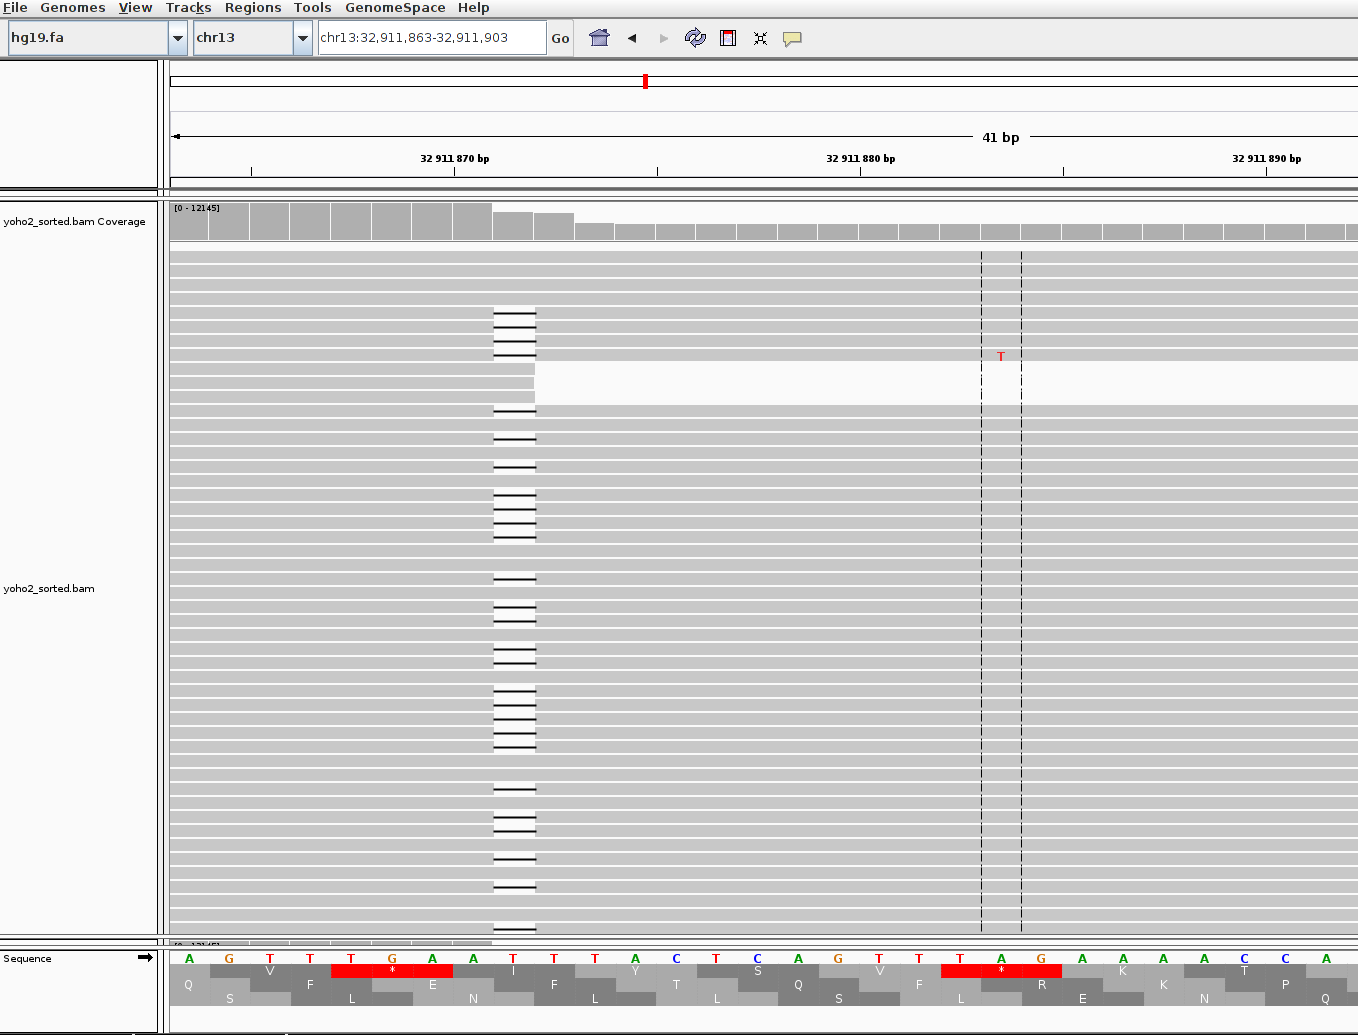
Task: Go back with the left arrow icon
Action: pyautogui.click(x=632, y=38)
